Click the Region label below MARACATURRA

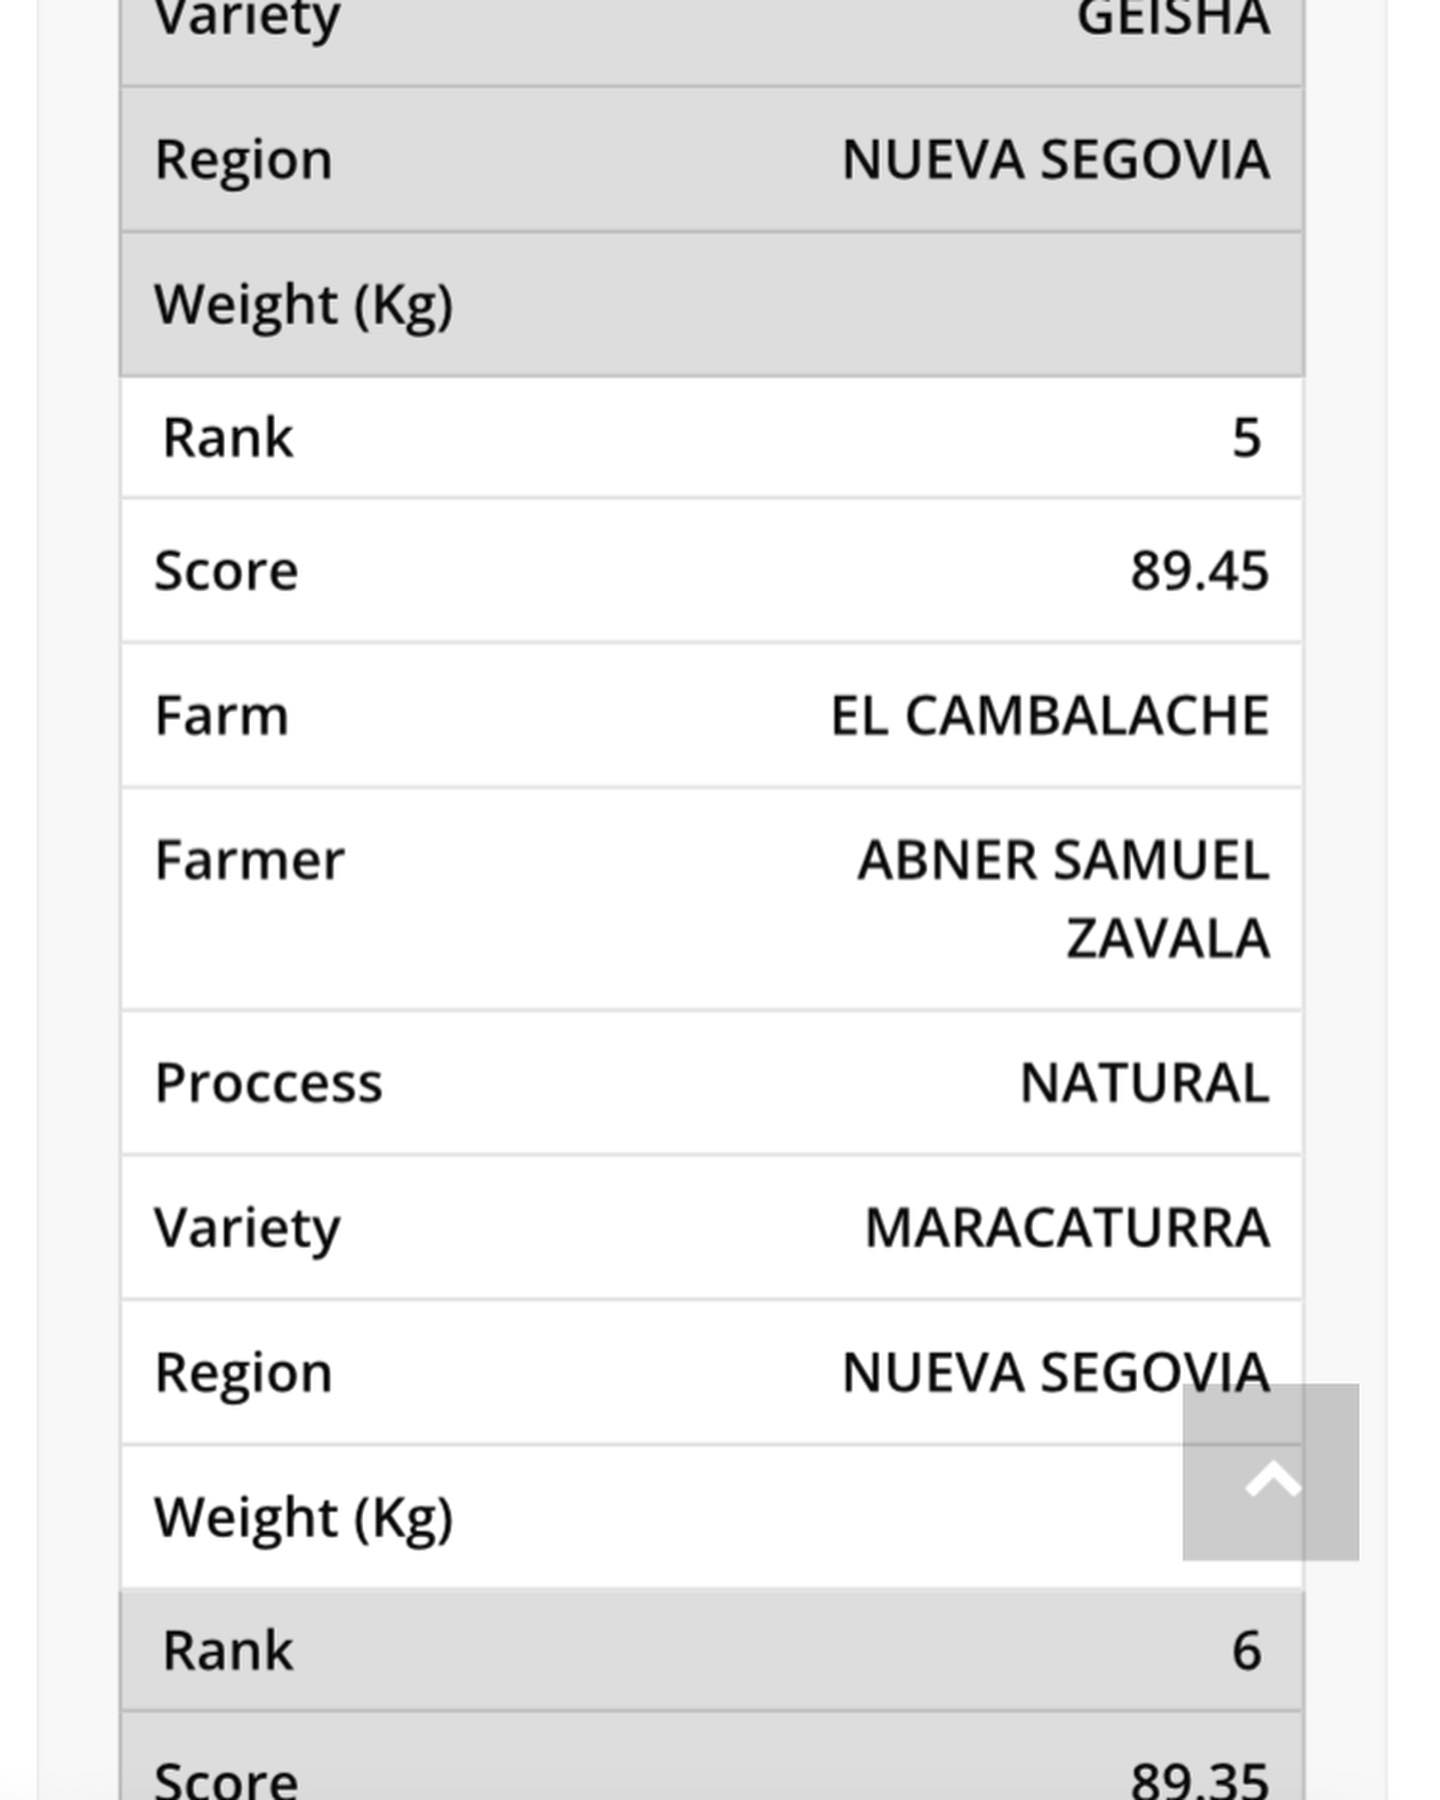243,1373
